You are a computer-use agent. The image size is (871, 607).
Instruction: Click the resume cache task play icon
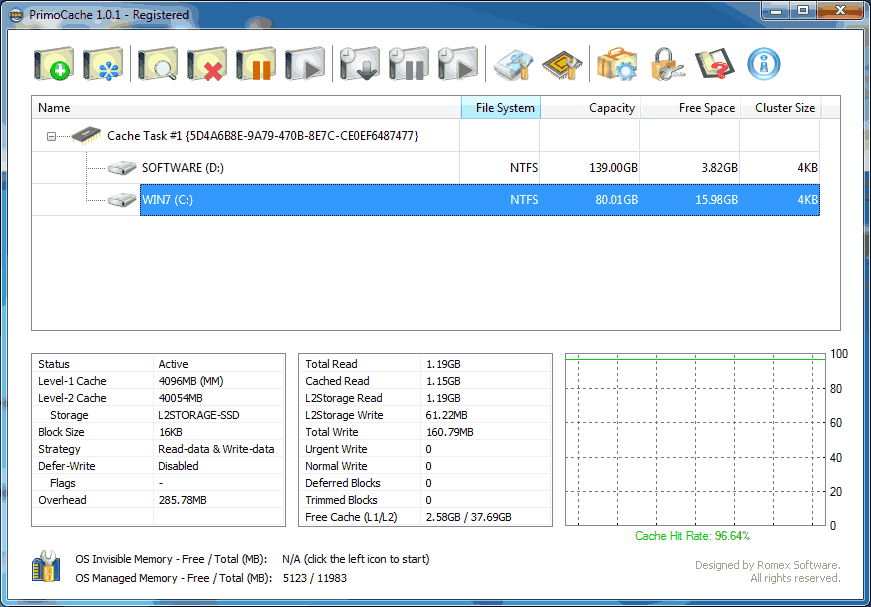(304, 64)
